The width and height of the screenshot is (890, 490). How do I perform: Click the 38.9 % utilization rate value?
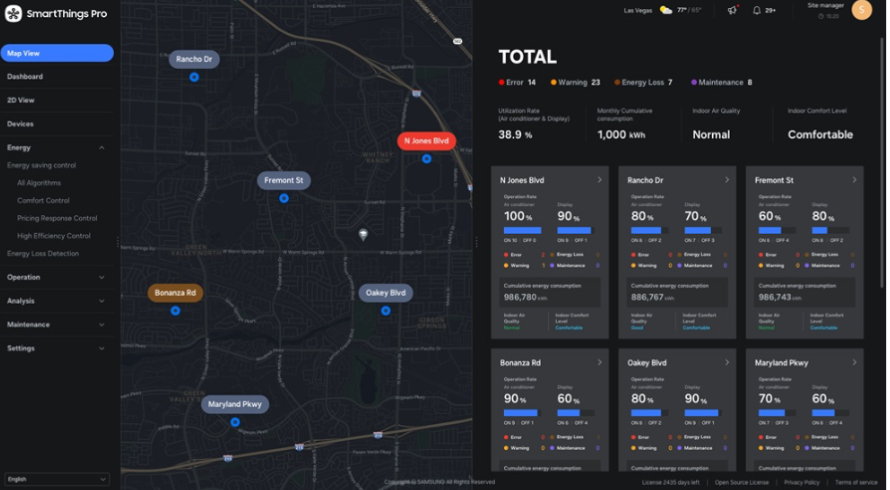515,135
